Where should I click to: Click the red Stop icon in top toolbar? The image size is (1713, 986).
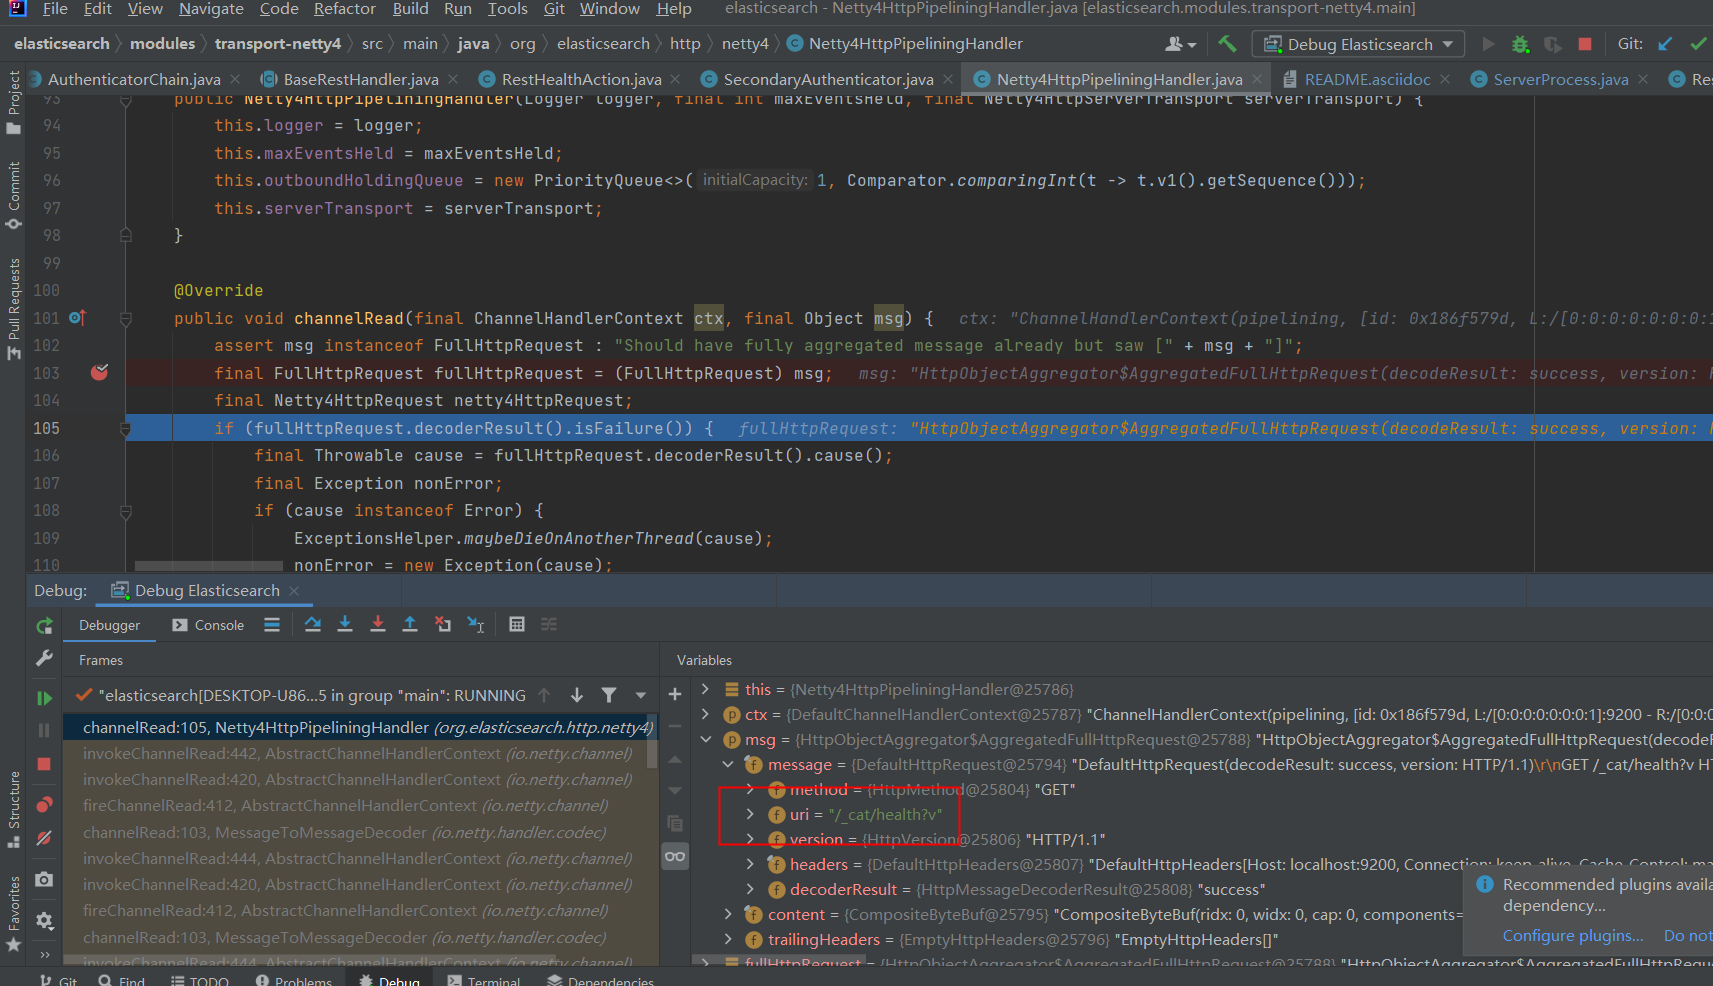[1585, 44]
